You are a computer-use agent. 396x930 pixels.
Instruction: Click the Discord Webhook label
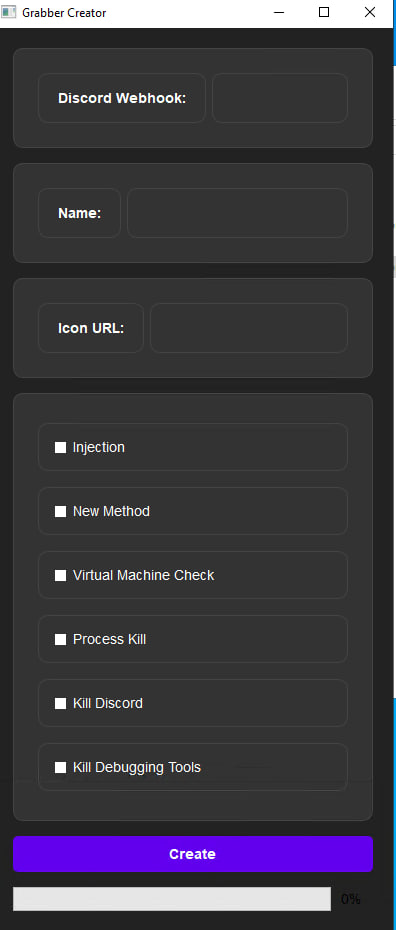click(x=122, y=98)
